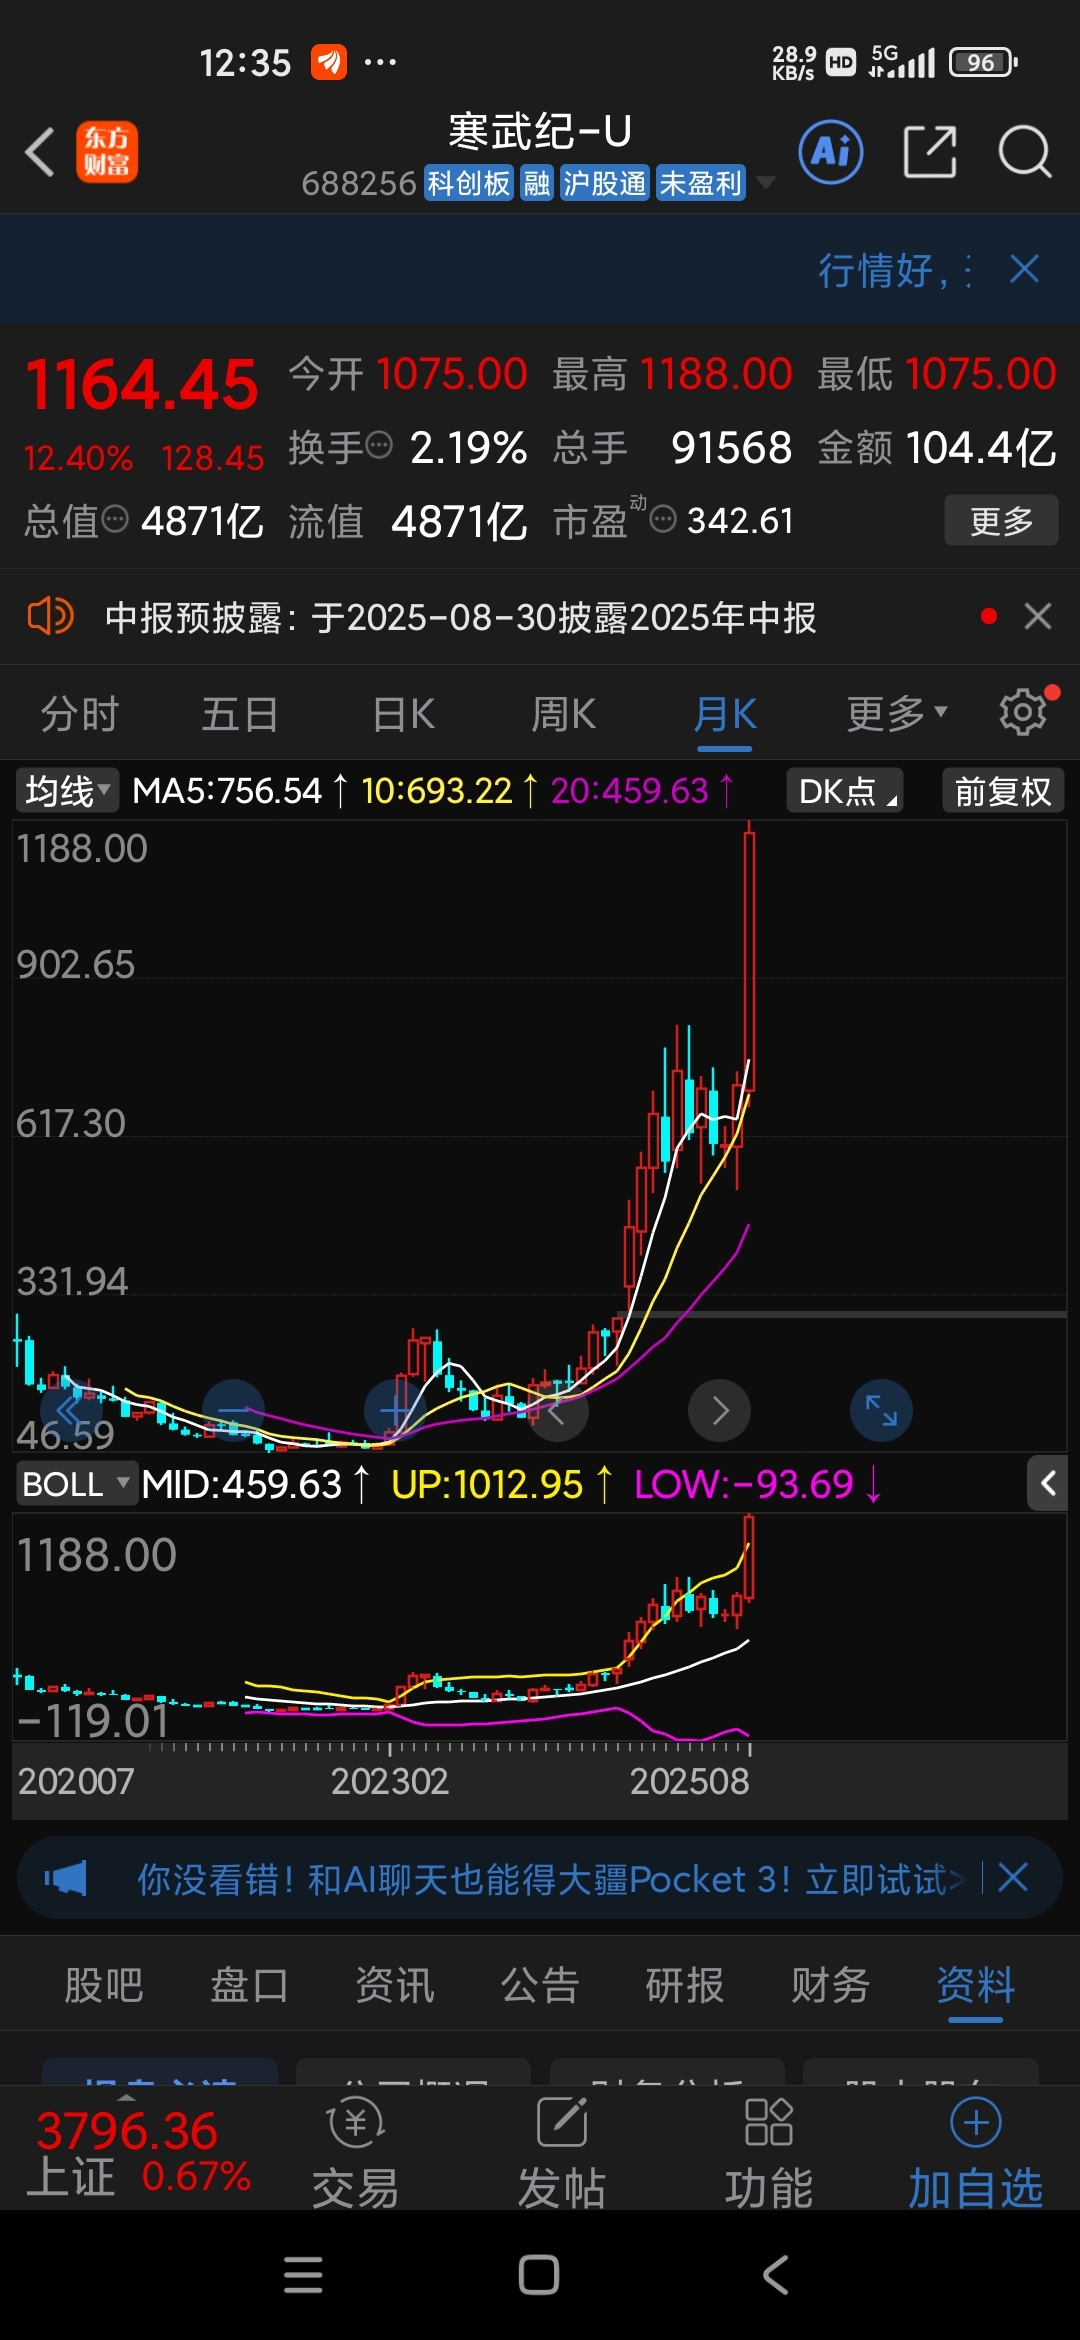Screen dimensions: 1080x2340
Task: Close the 行情好 banner
Action: (x=1024, y=269)
